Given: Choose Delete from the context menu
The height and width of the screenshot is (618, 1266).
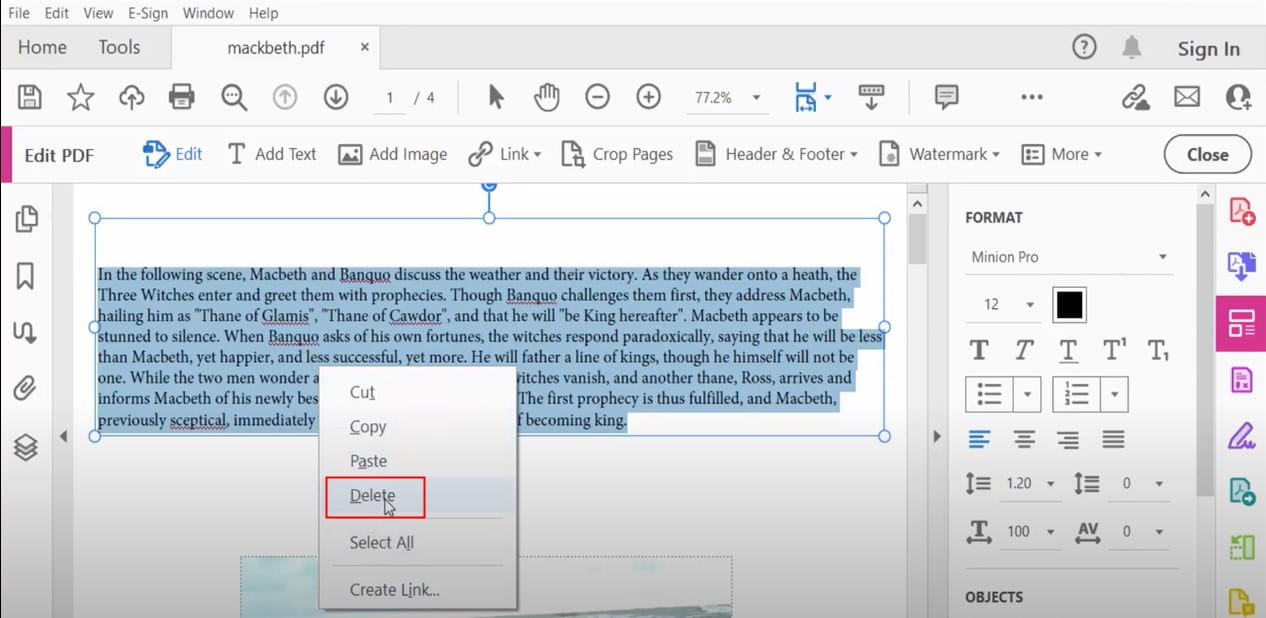Looking at the screenshot, I should pyautogui.click(x=373, y=496).
